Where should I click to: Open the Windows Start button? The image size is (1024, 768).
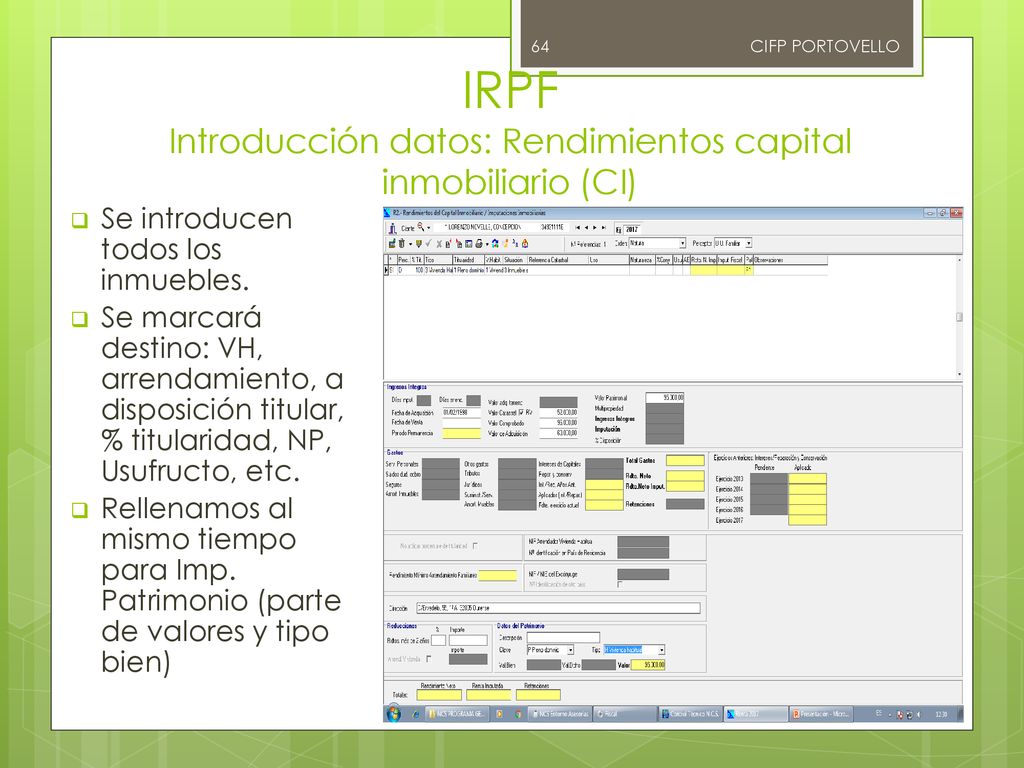394,714
